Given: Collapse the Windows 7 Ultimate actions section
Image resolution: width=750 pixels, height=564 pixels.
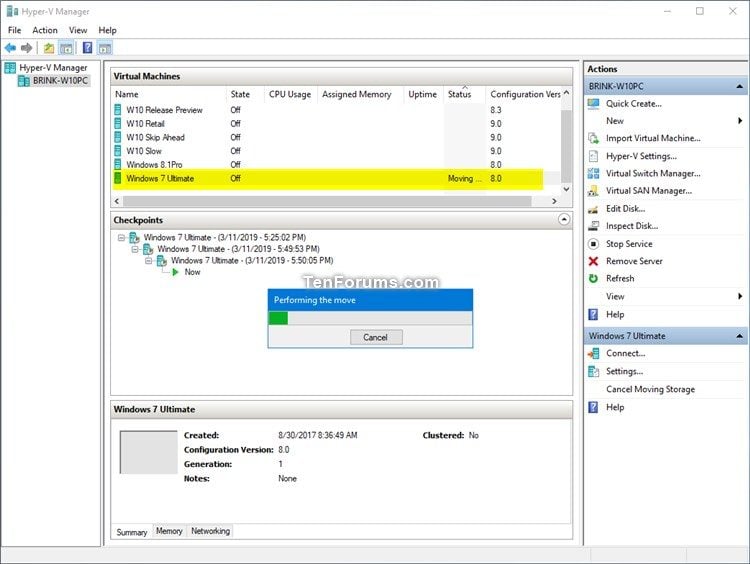Looking at the screenshot, I should tap(739, 336).
